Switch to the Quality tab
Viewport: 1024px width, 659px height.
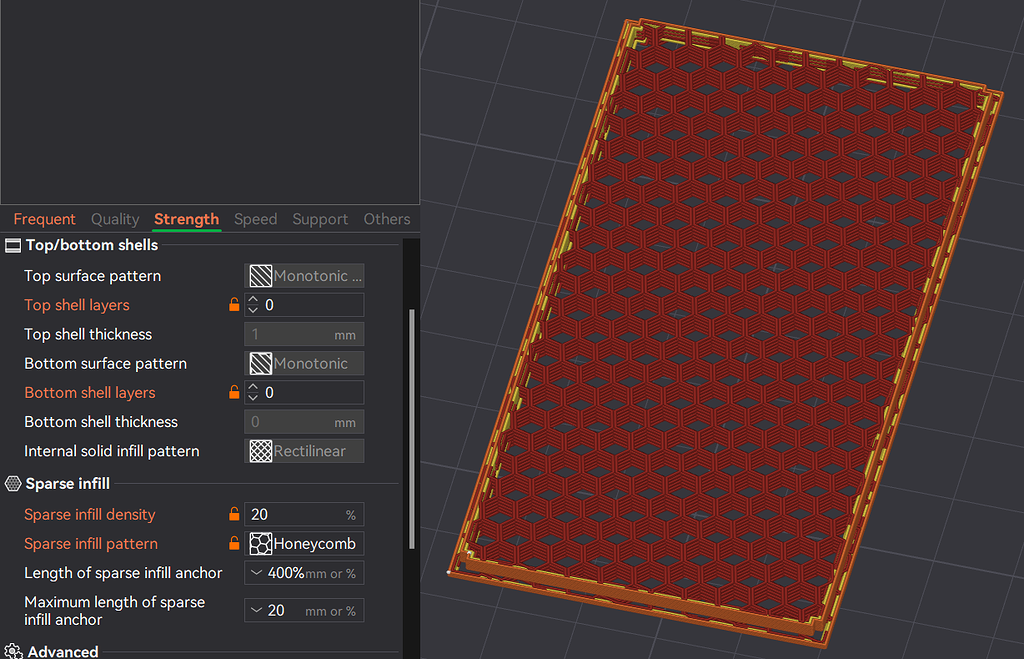click(x=115, y=219)
